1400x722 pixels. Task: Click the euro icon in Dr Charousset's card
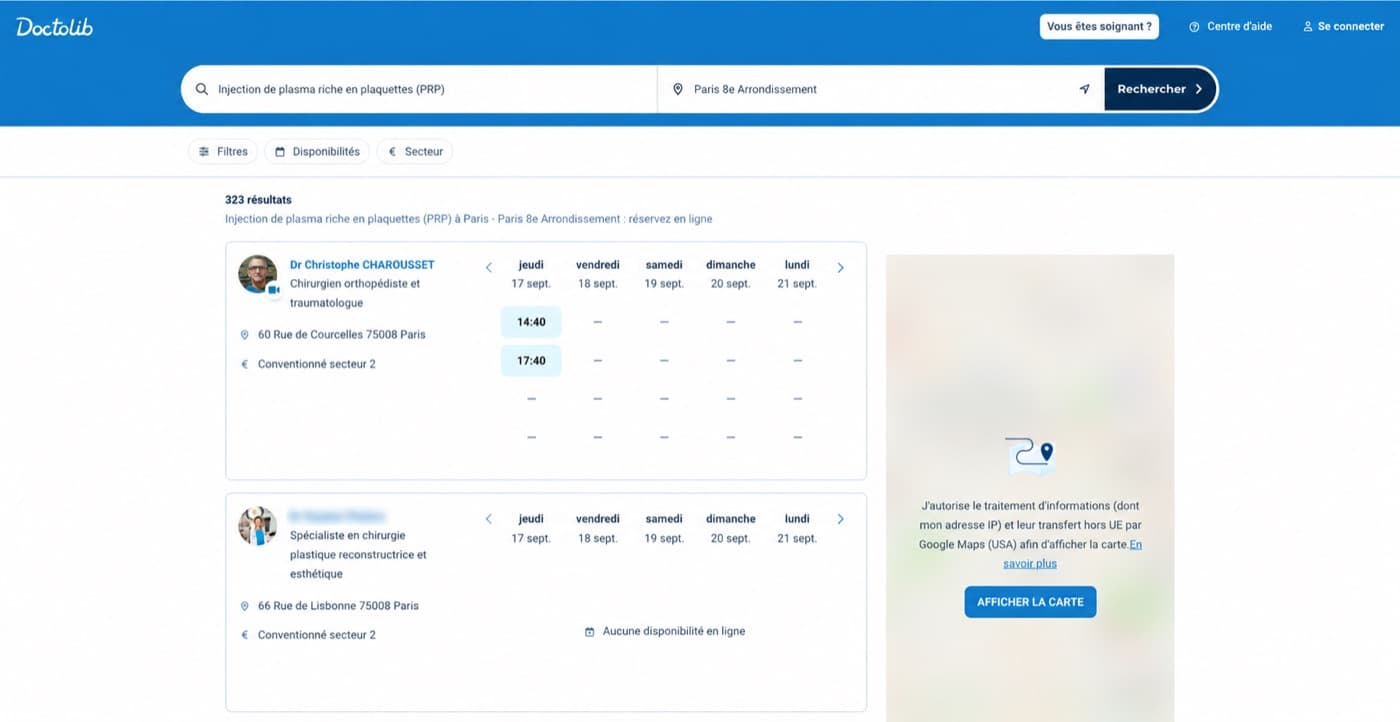[245, 364]
